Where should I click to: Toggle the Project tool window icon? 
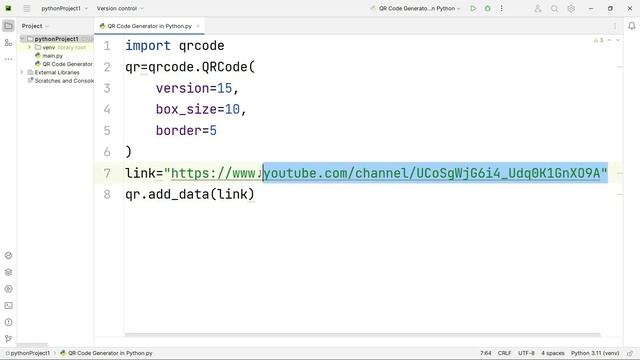[x=8, y=26]
